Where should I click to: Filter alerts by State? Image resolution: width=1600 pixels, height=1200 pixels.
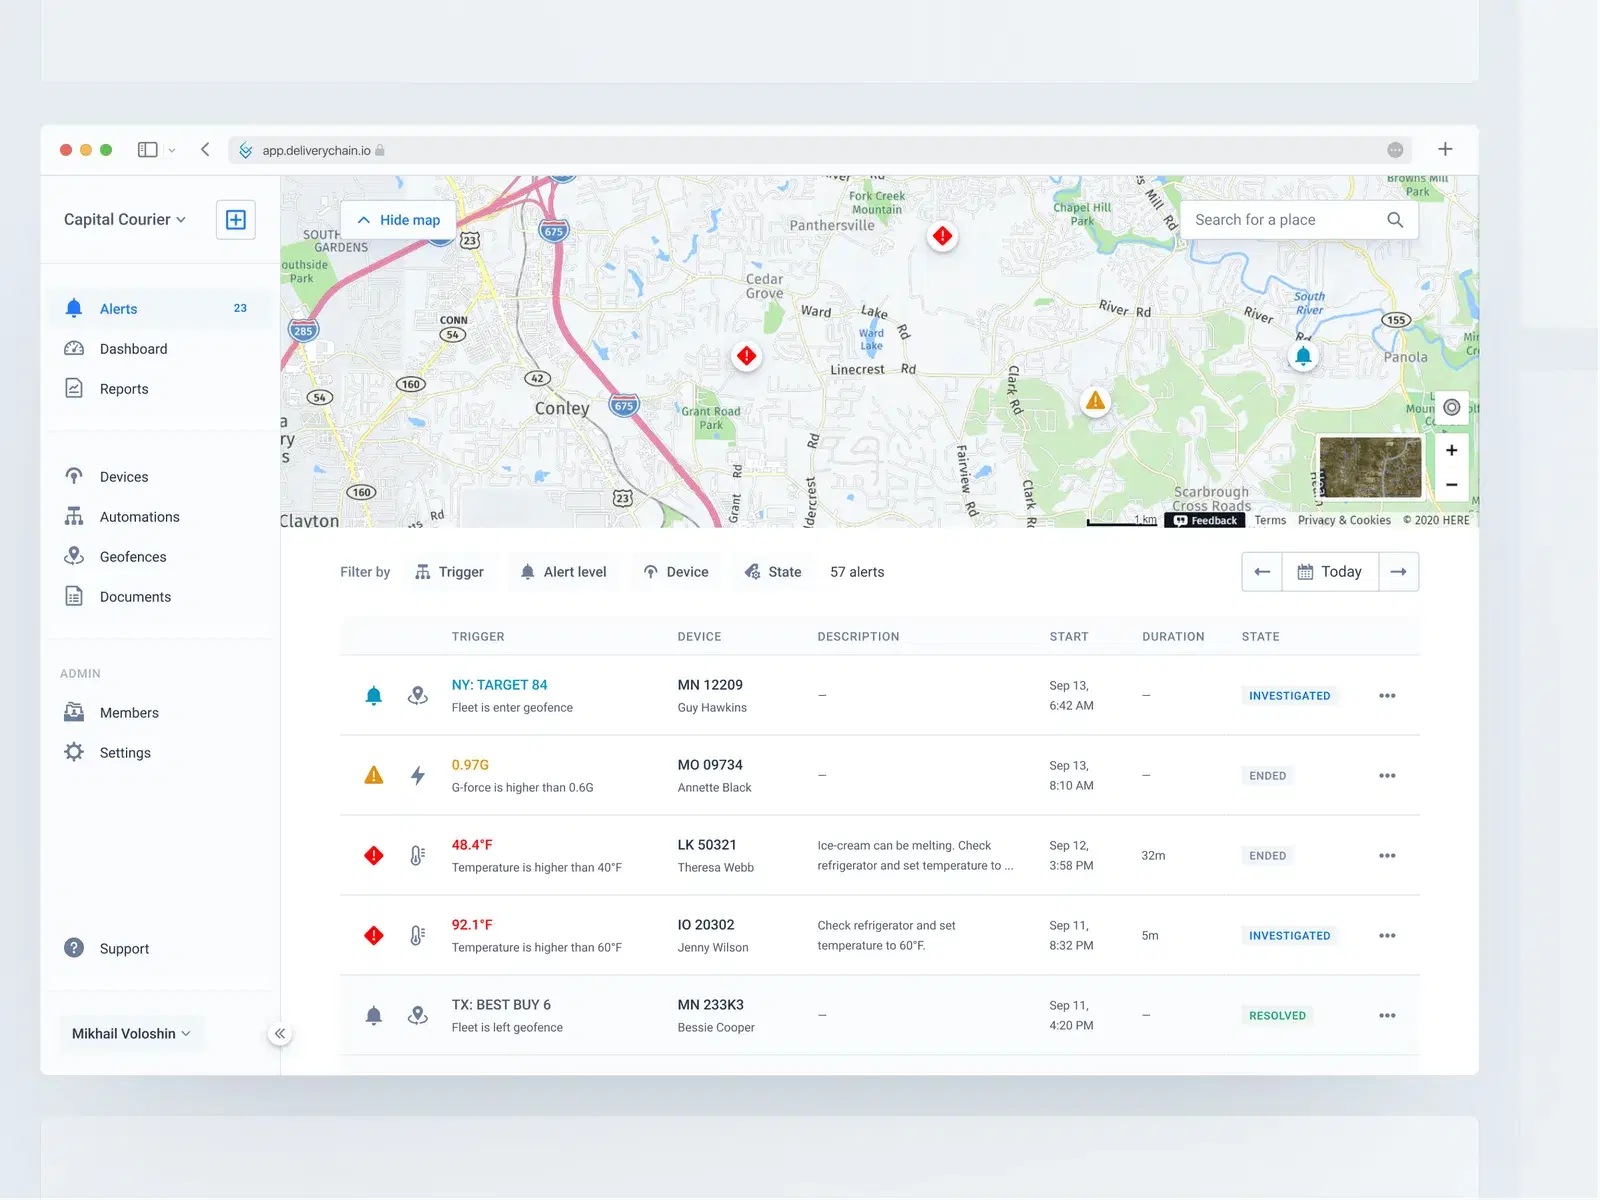[x=773, y=572]
